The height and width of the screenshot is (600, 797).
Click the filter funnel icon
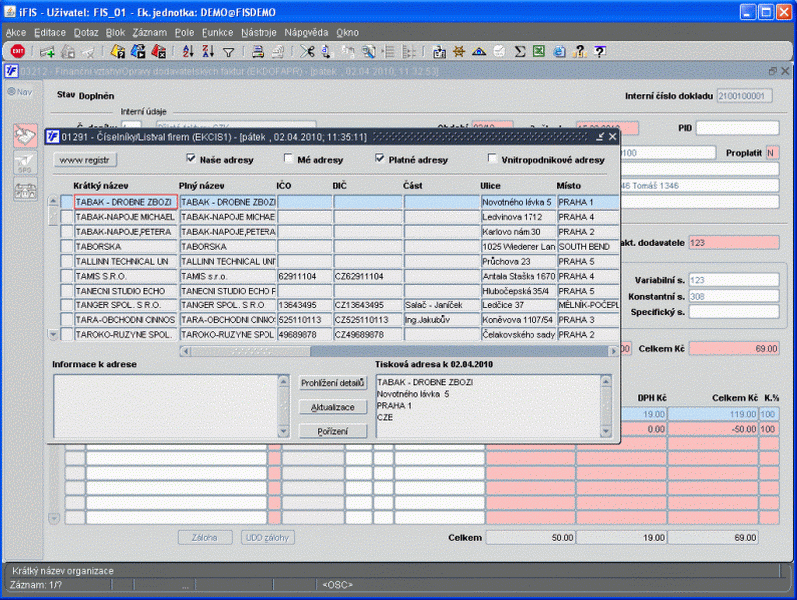228,51
